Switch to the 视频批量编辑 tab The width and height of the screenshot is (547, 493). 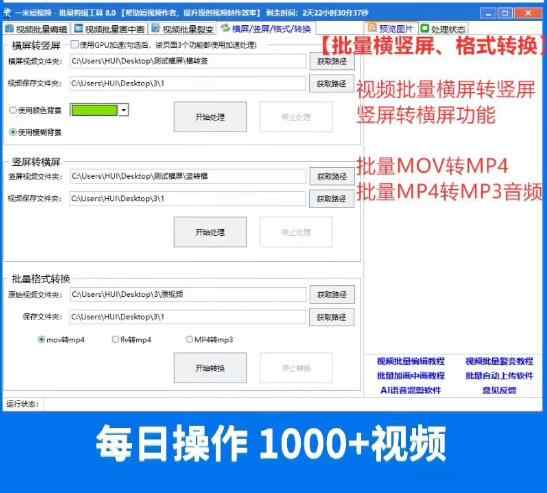point(37,29)
